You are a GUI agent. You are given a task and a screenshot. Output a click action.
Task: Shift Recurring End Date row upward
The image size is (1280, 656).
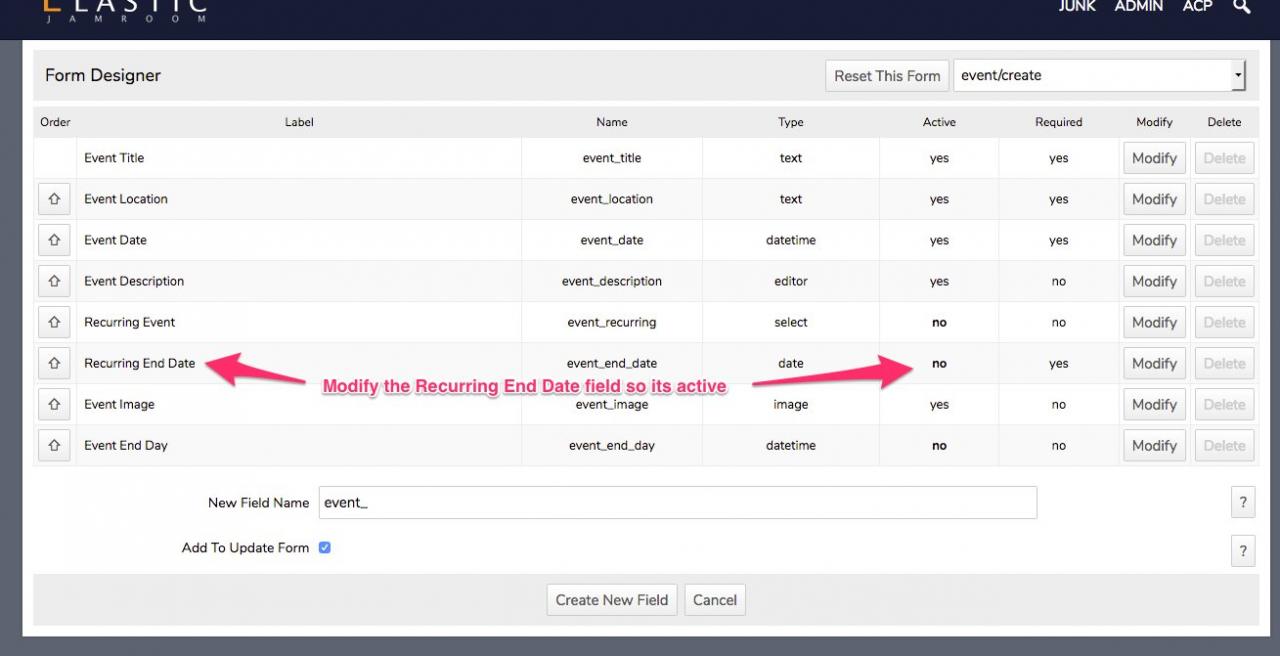(54, 363)
